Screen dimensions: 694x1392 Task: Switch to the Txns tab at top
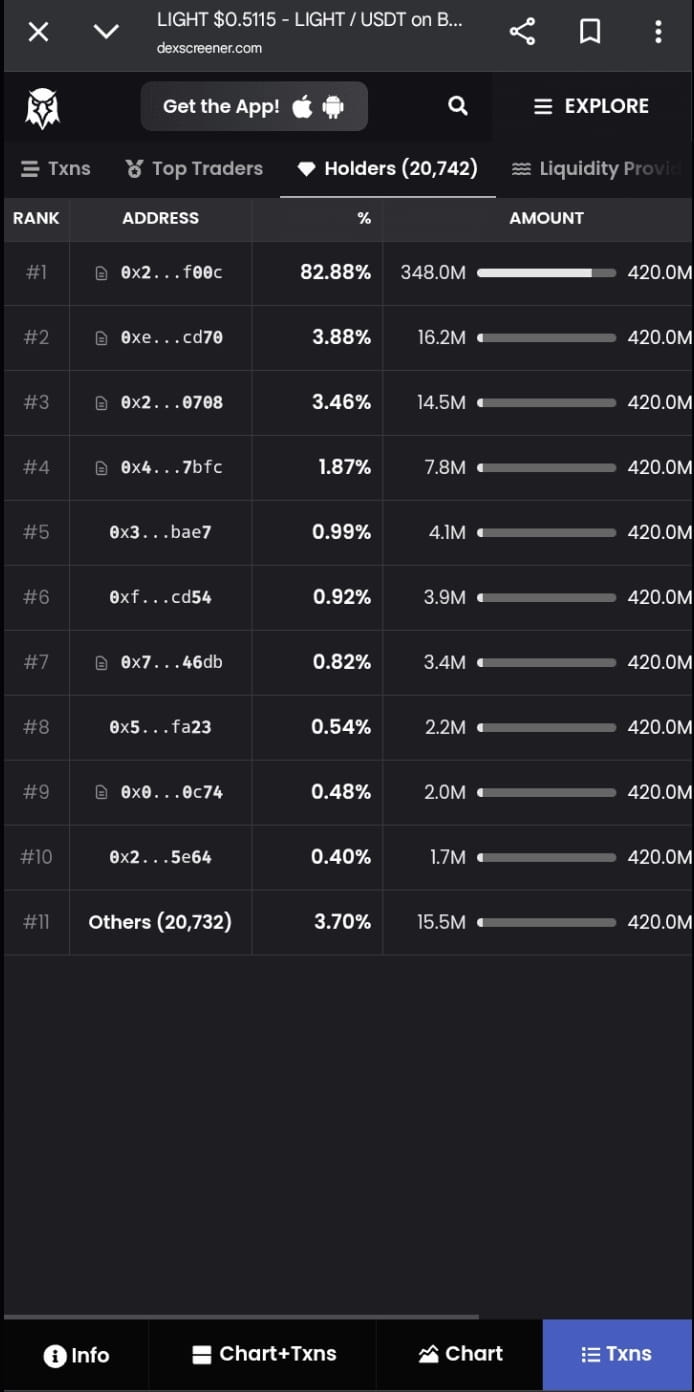pos(56,169)
